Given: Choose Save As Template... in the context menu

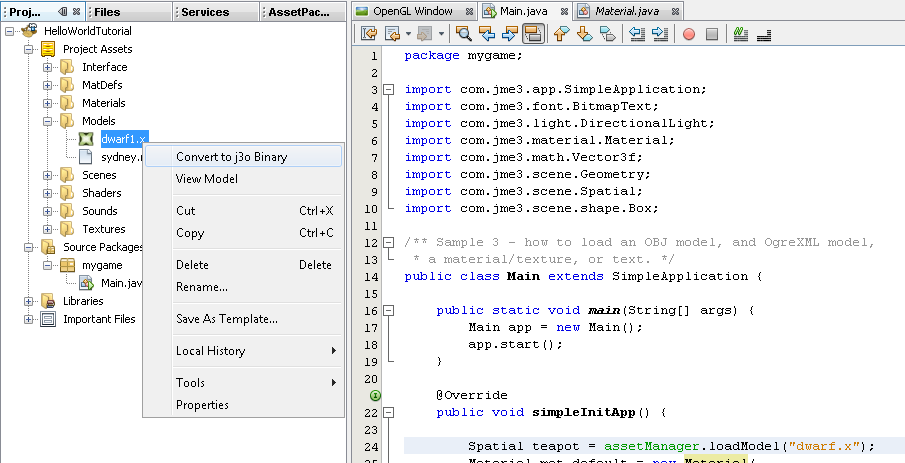Looking at the screenshot, I should (x=244, y=319).
